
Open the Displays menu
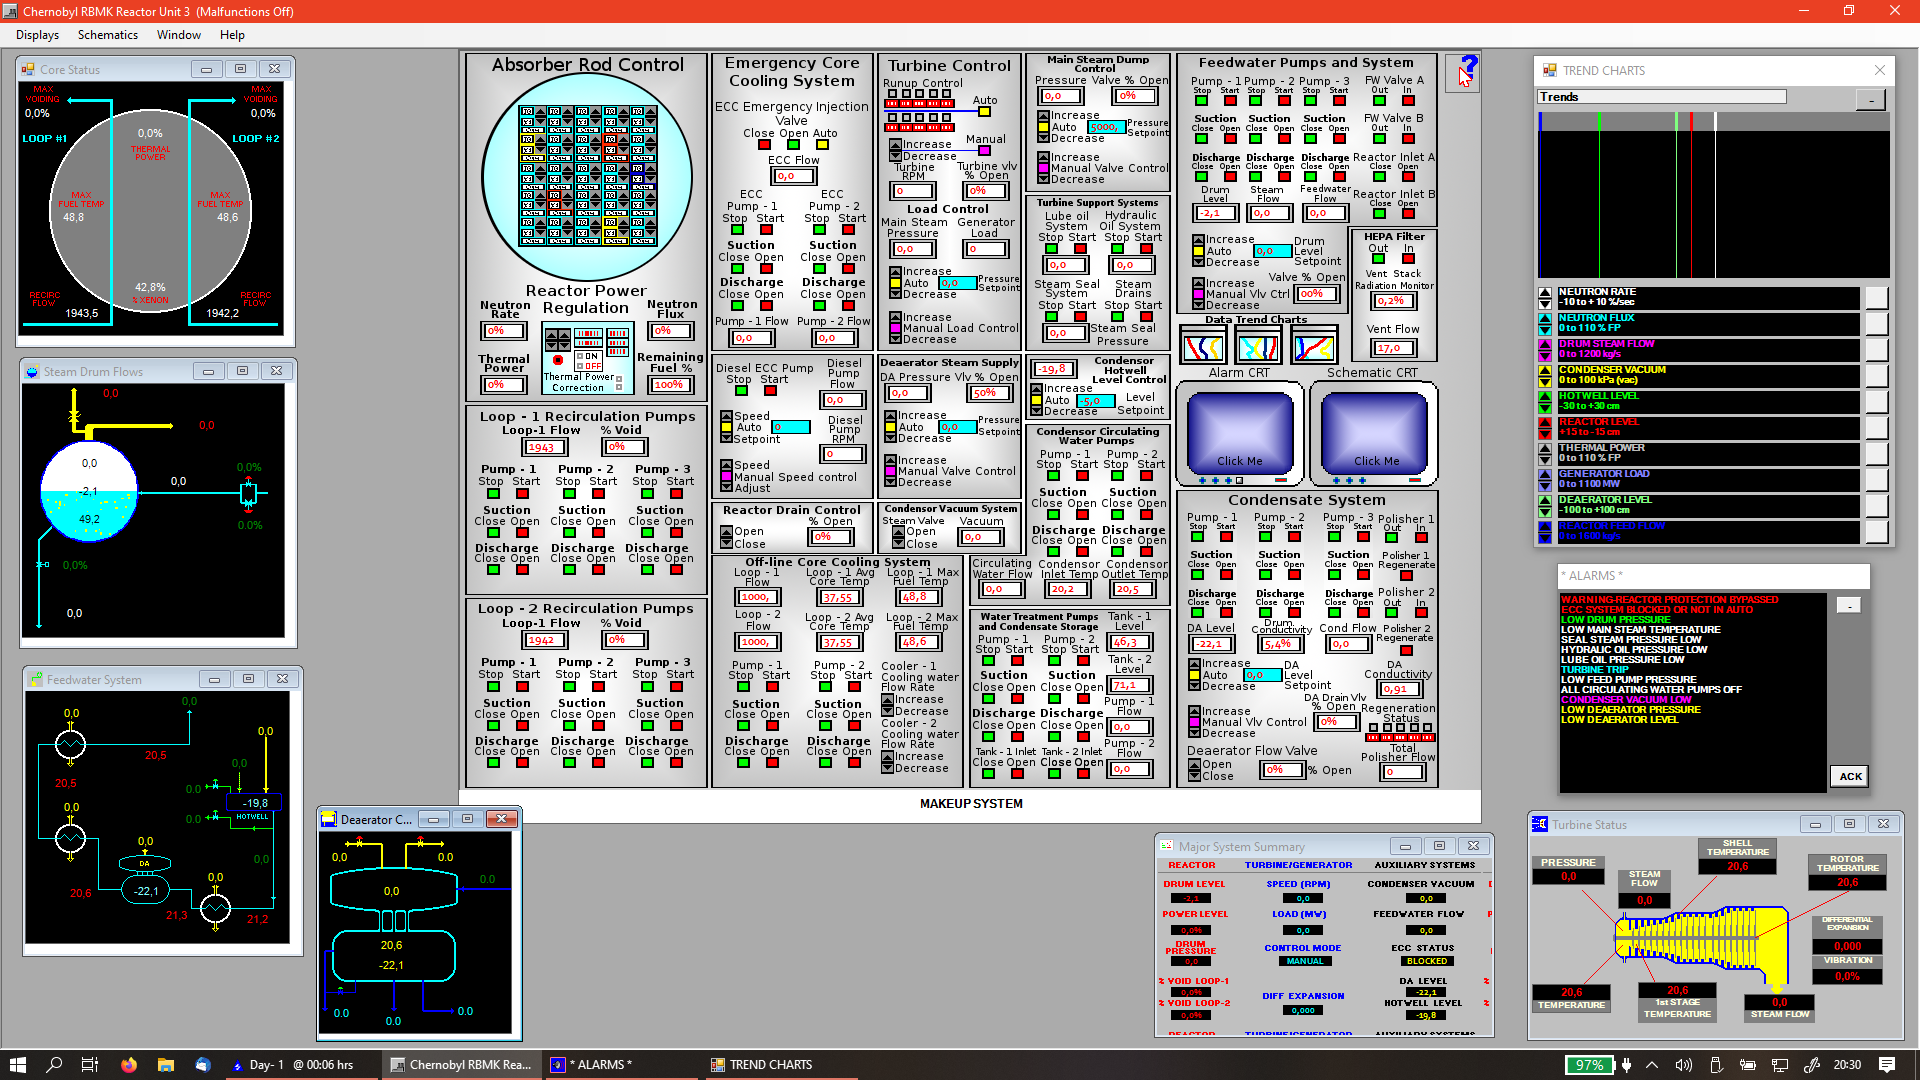[36, 33]
